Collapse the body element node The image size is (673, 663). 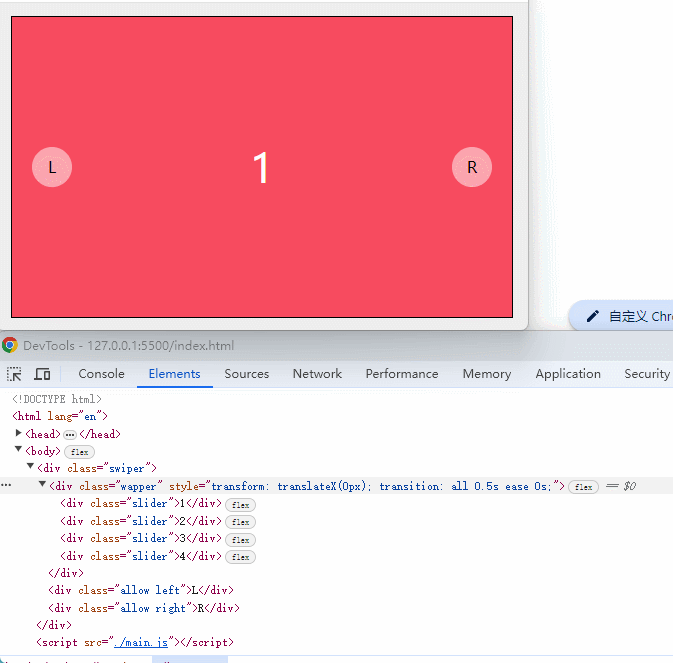tap(18, 449)
